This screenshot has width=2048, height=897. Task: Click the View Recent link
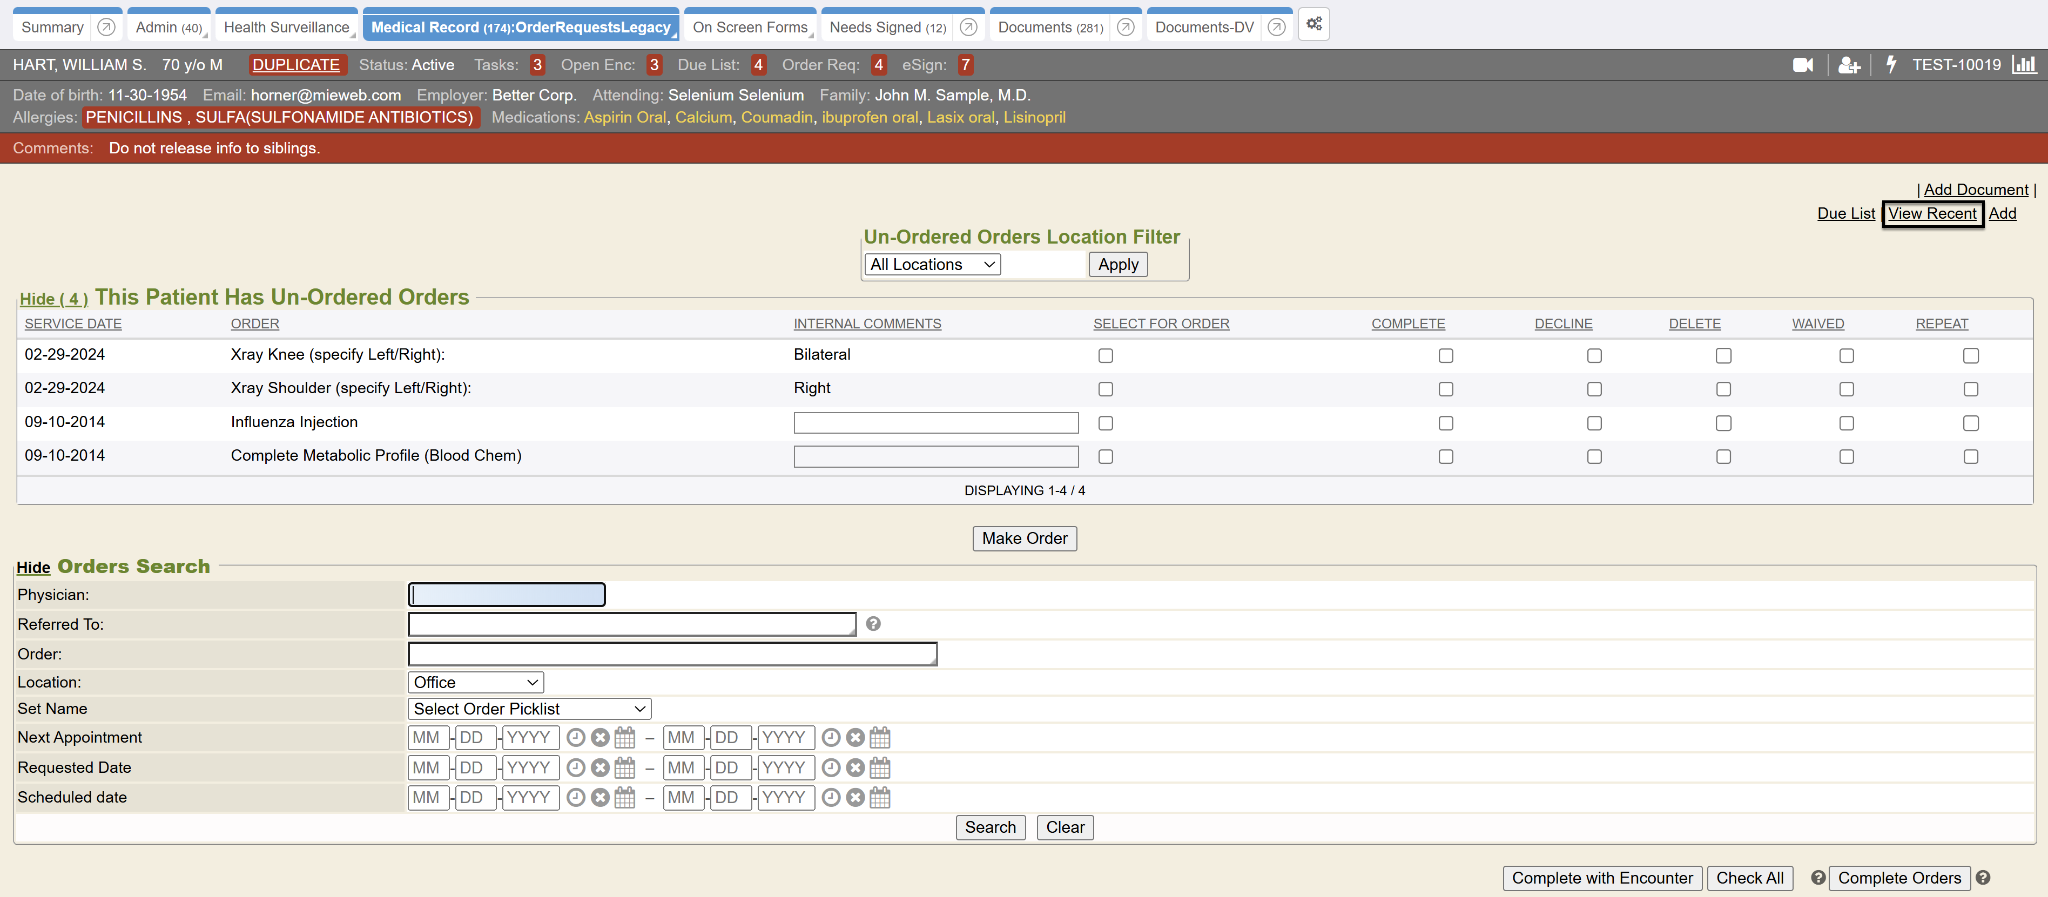coord(1932,214)
